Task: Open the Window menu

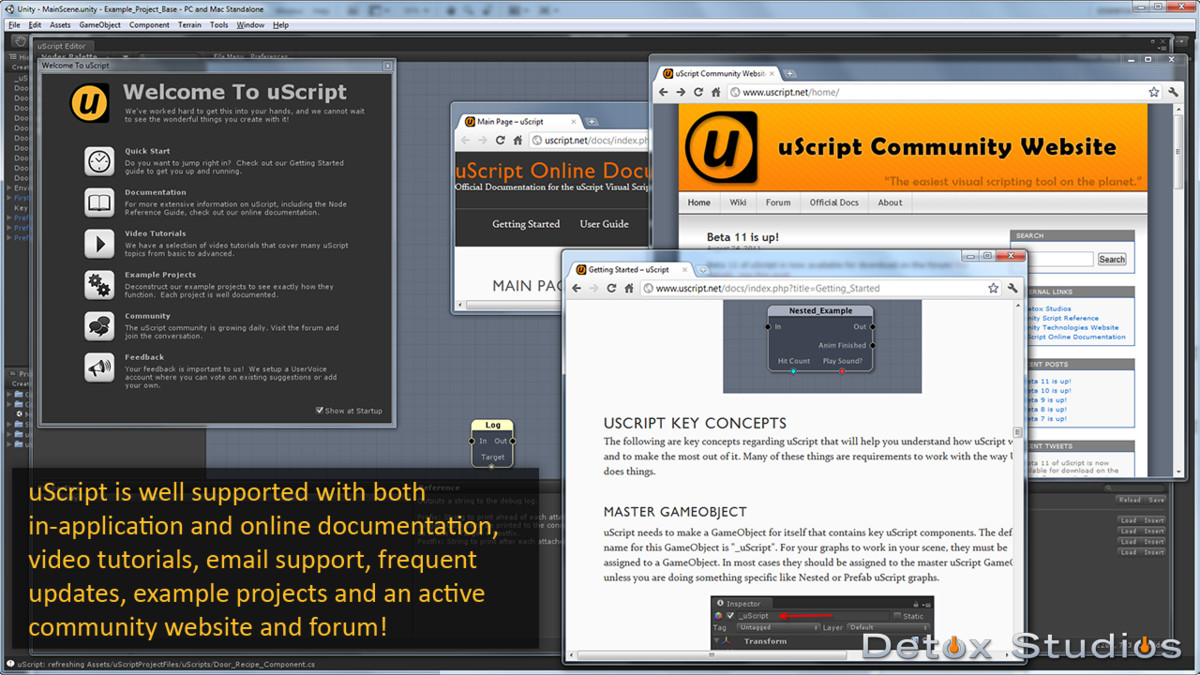Action: (251, 25)
